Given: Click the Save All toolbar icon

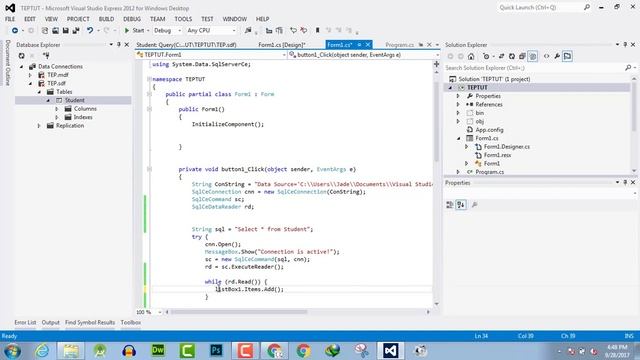Looking at the screenshot, I should [76, 31].
